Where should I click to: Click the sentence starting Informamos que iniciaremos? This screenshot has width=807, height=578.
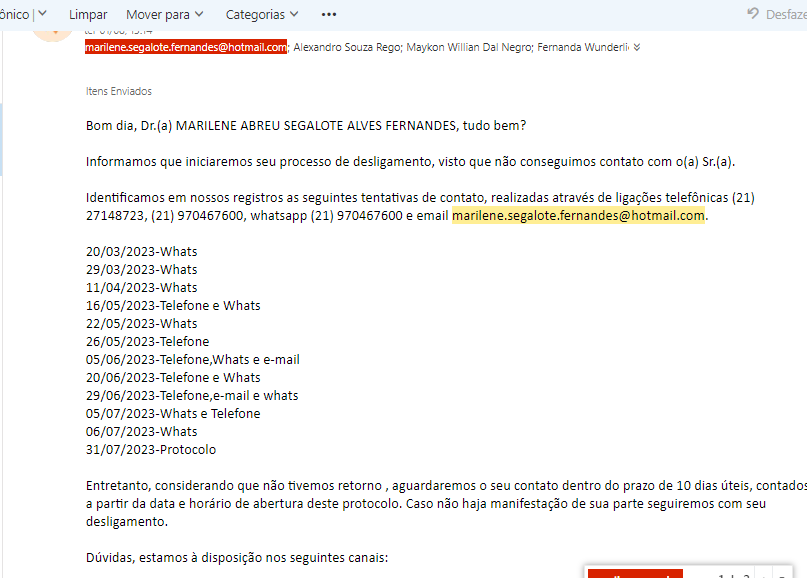pos(410,162)
